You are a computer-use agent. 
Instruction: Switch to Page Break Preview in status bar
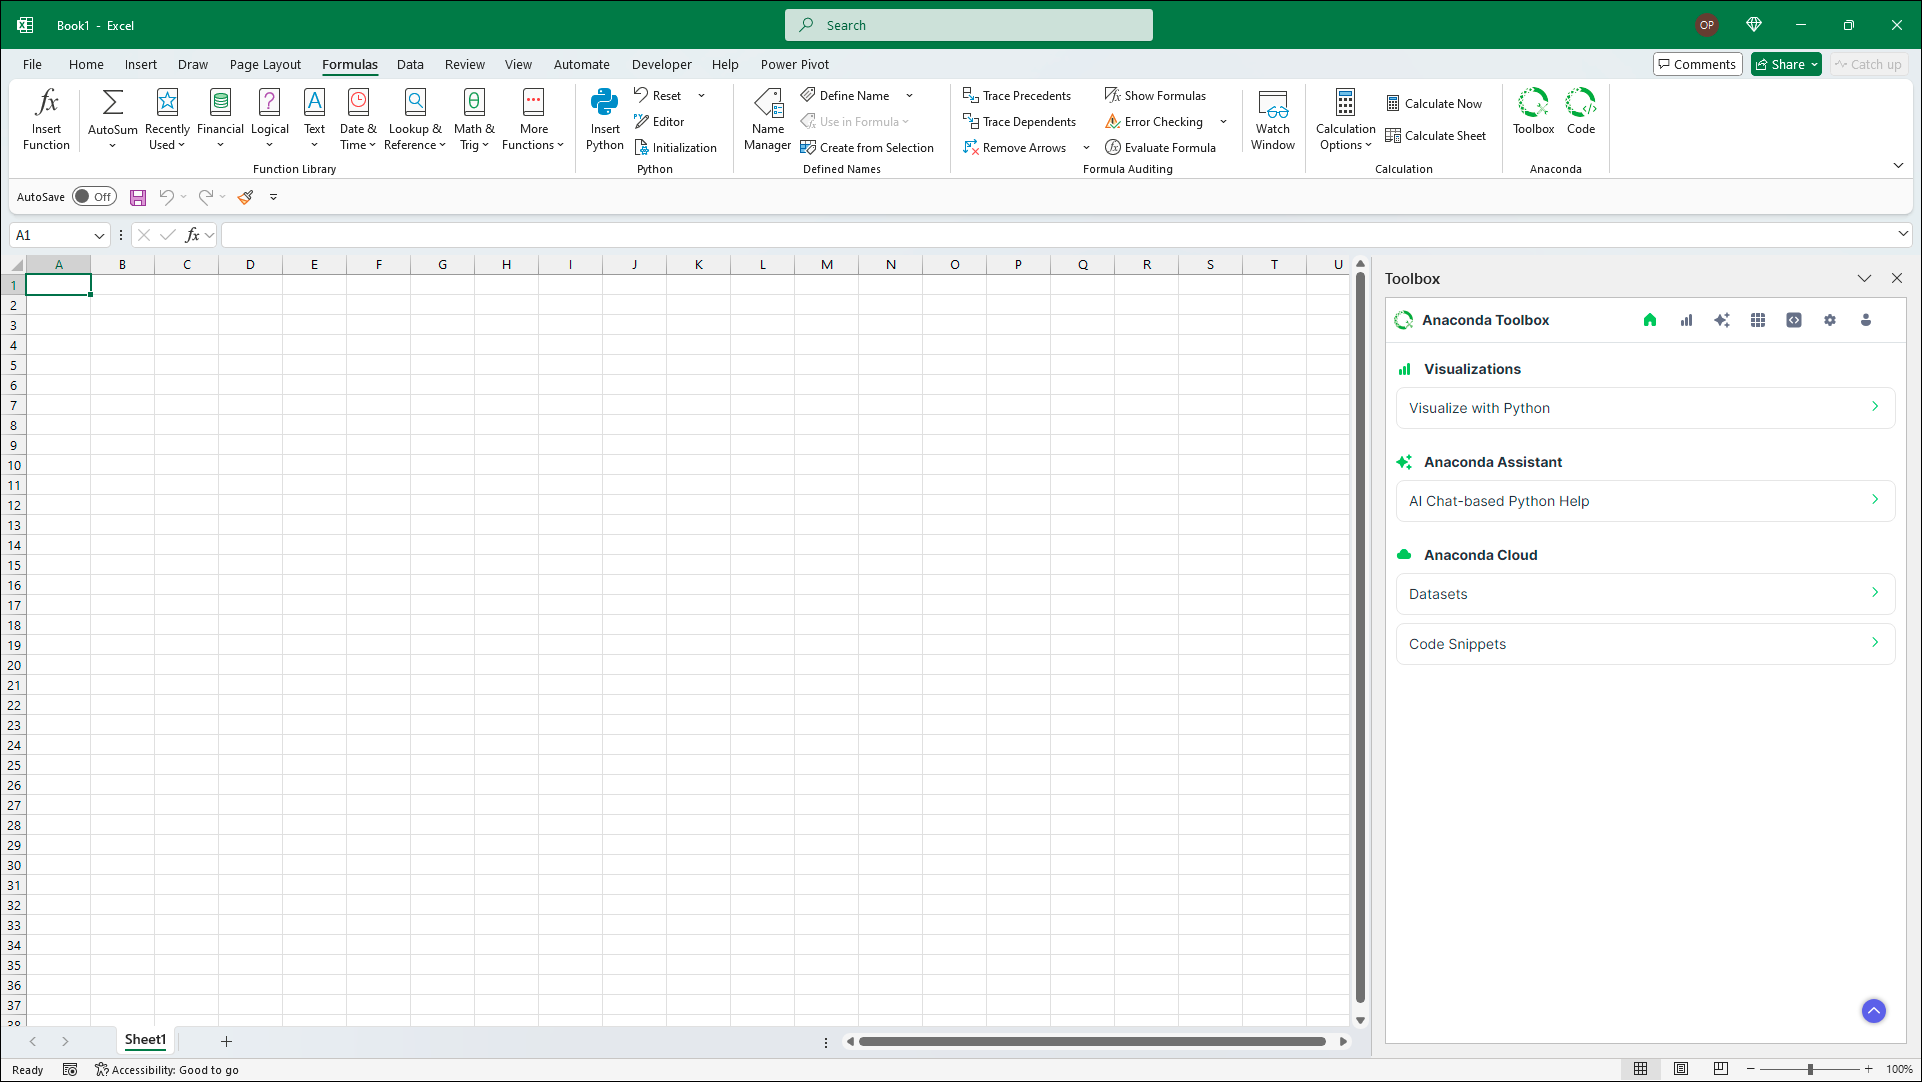tap(1720, 1069)
